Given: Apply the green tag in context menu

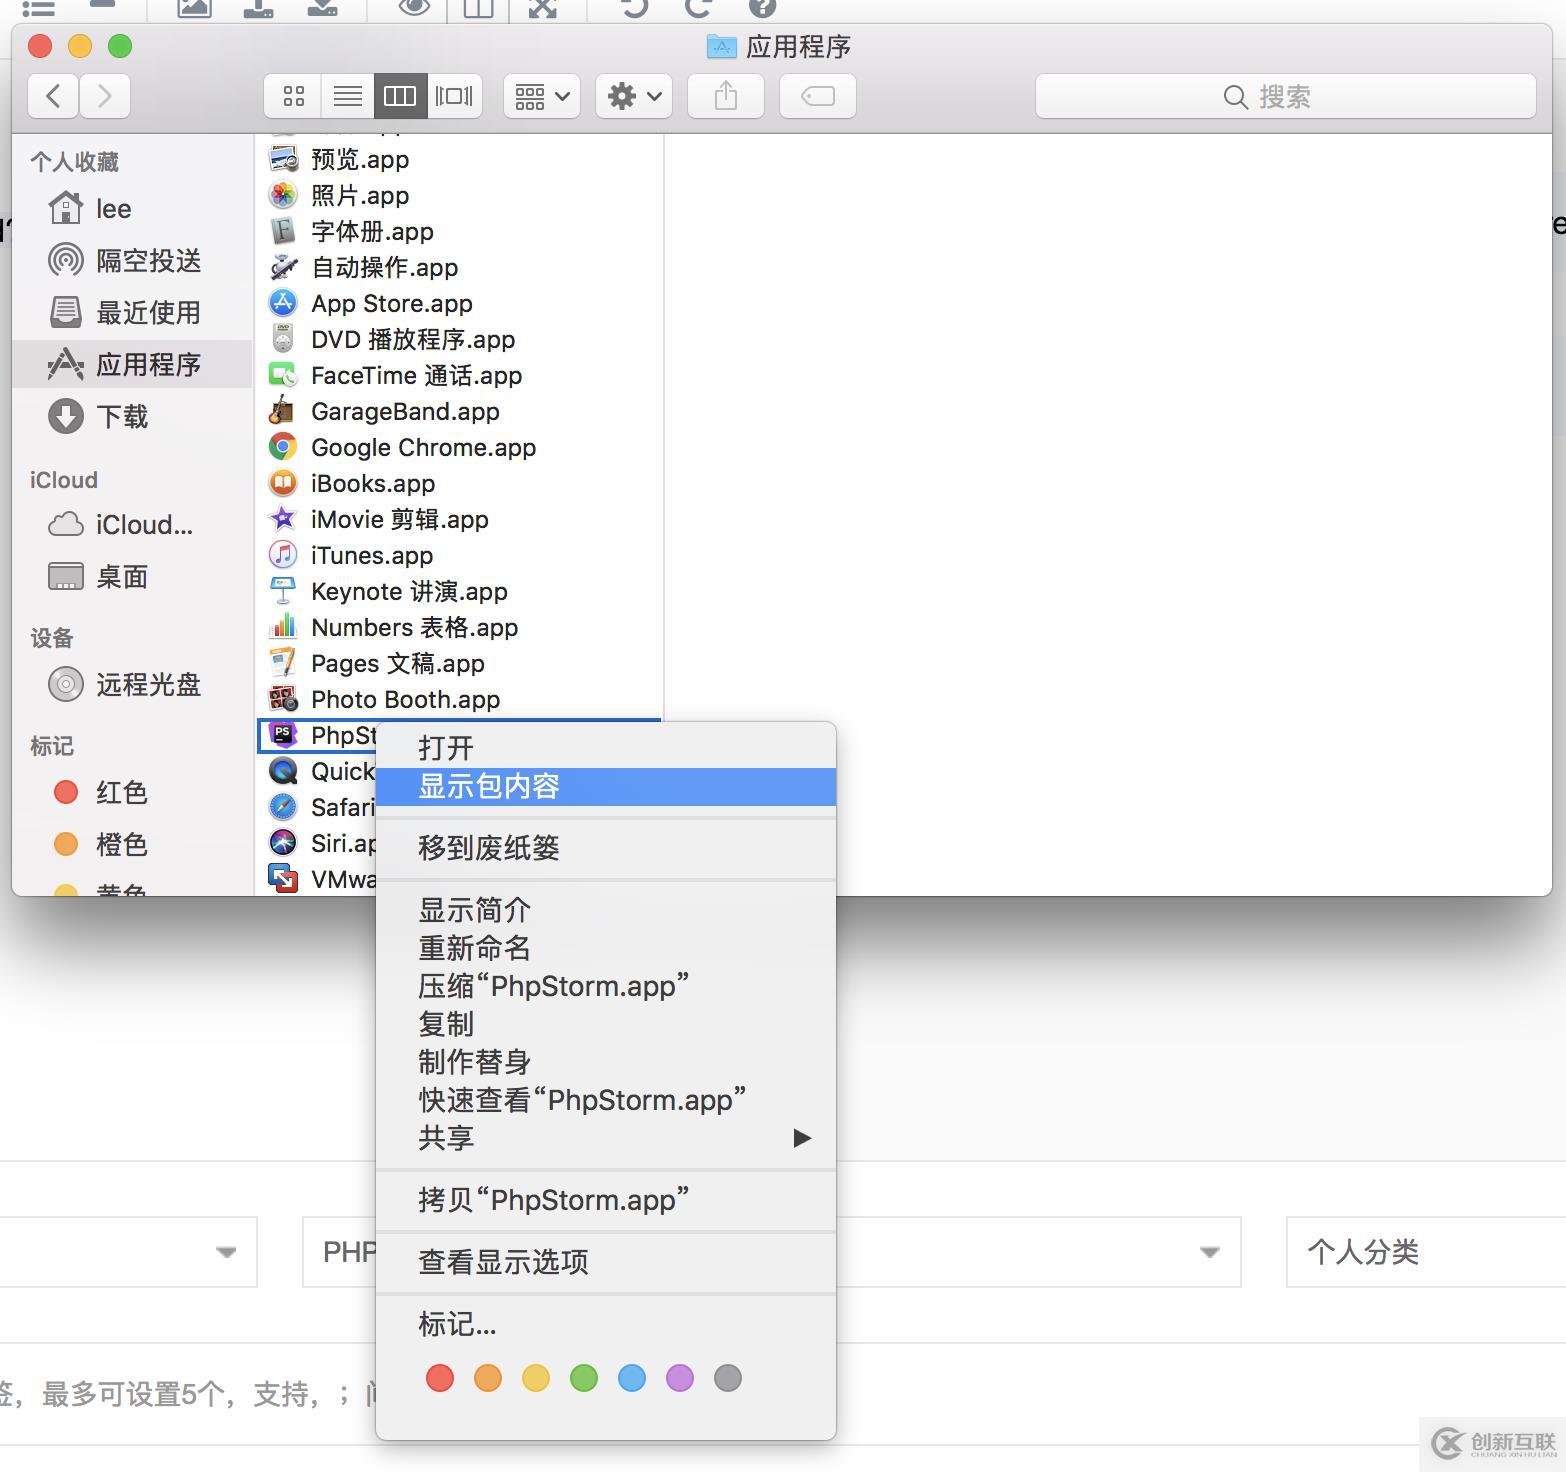Looking at the screenshot, I should (x=584, y=1378).
